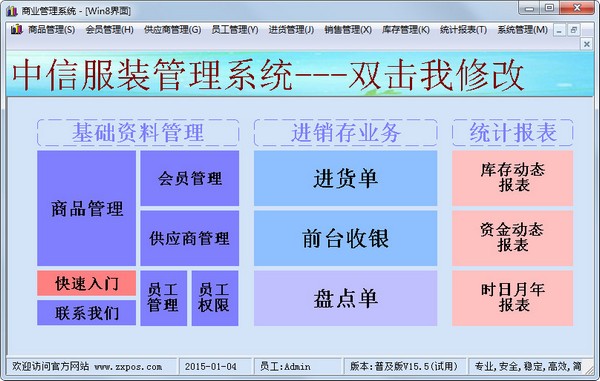Open the 供应商管理(G) menu
This screenshot has height=381, width=600.
point(173,30)
